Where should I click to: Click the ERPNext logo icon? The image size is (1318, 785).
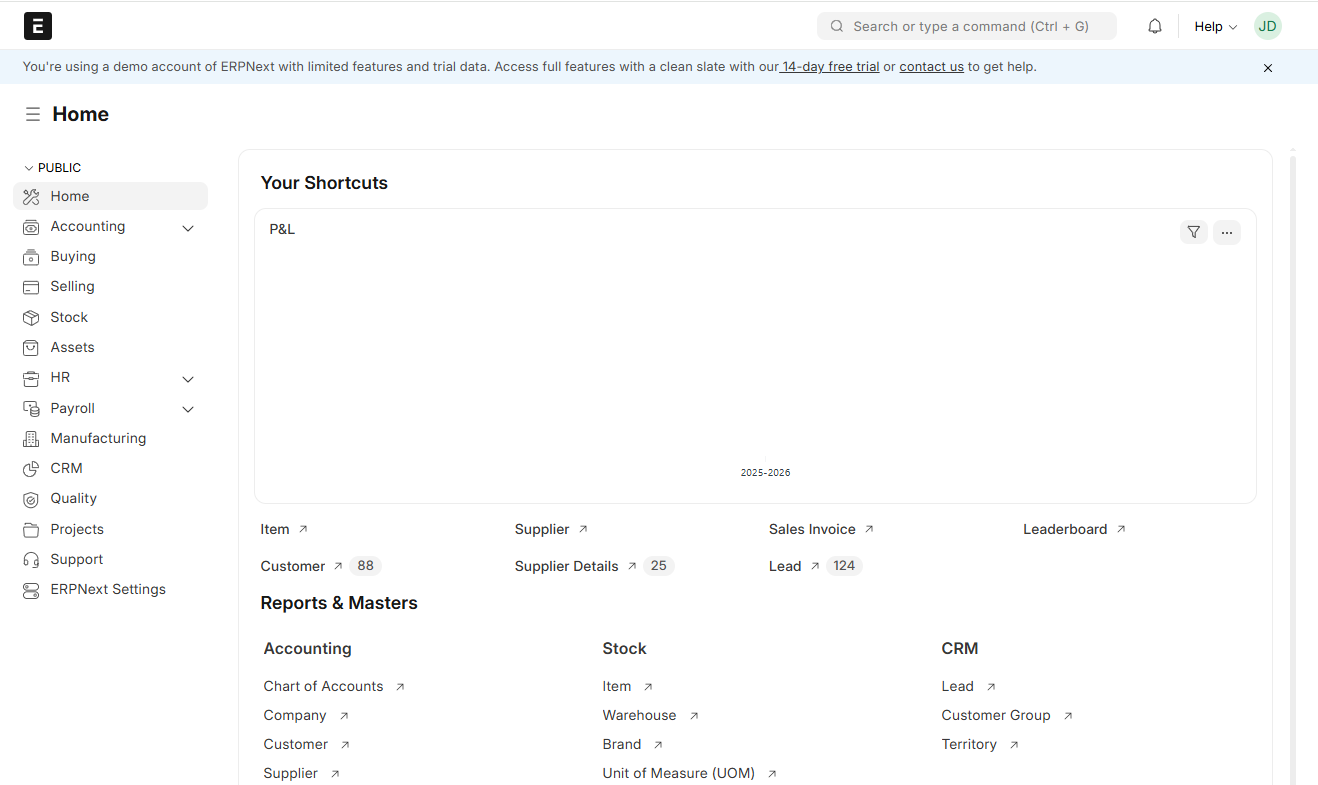(38, 26)
